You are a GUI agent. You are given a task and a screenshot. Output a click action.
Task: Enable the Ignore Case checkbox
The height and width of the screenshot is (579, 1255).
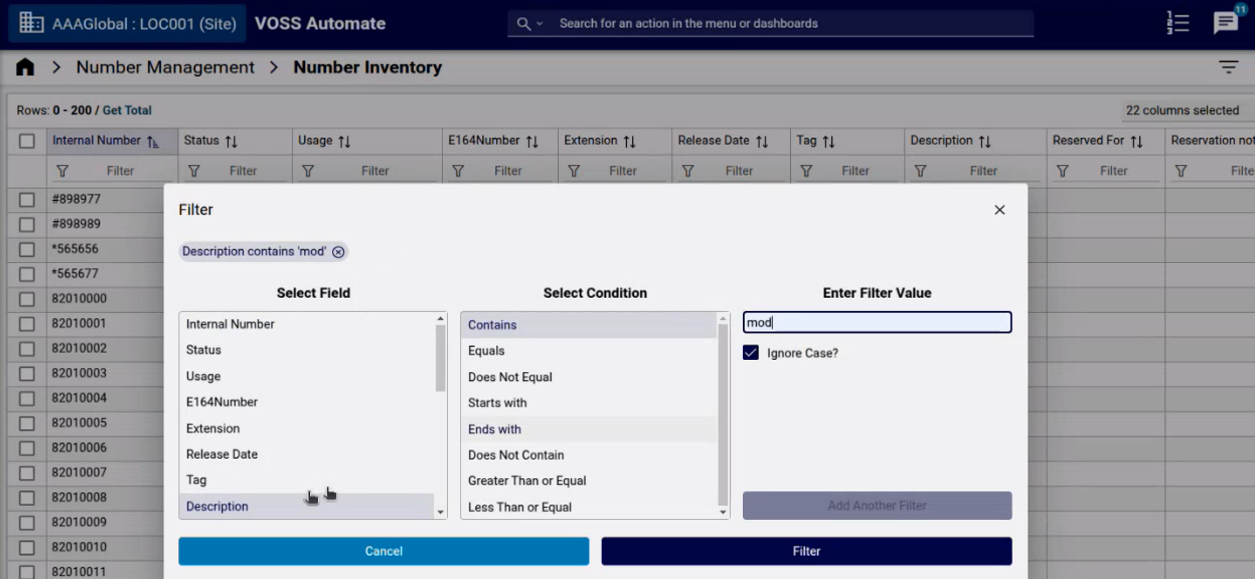click(751, 352)
